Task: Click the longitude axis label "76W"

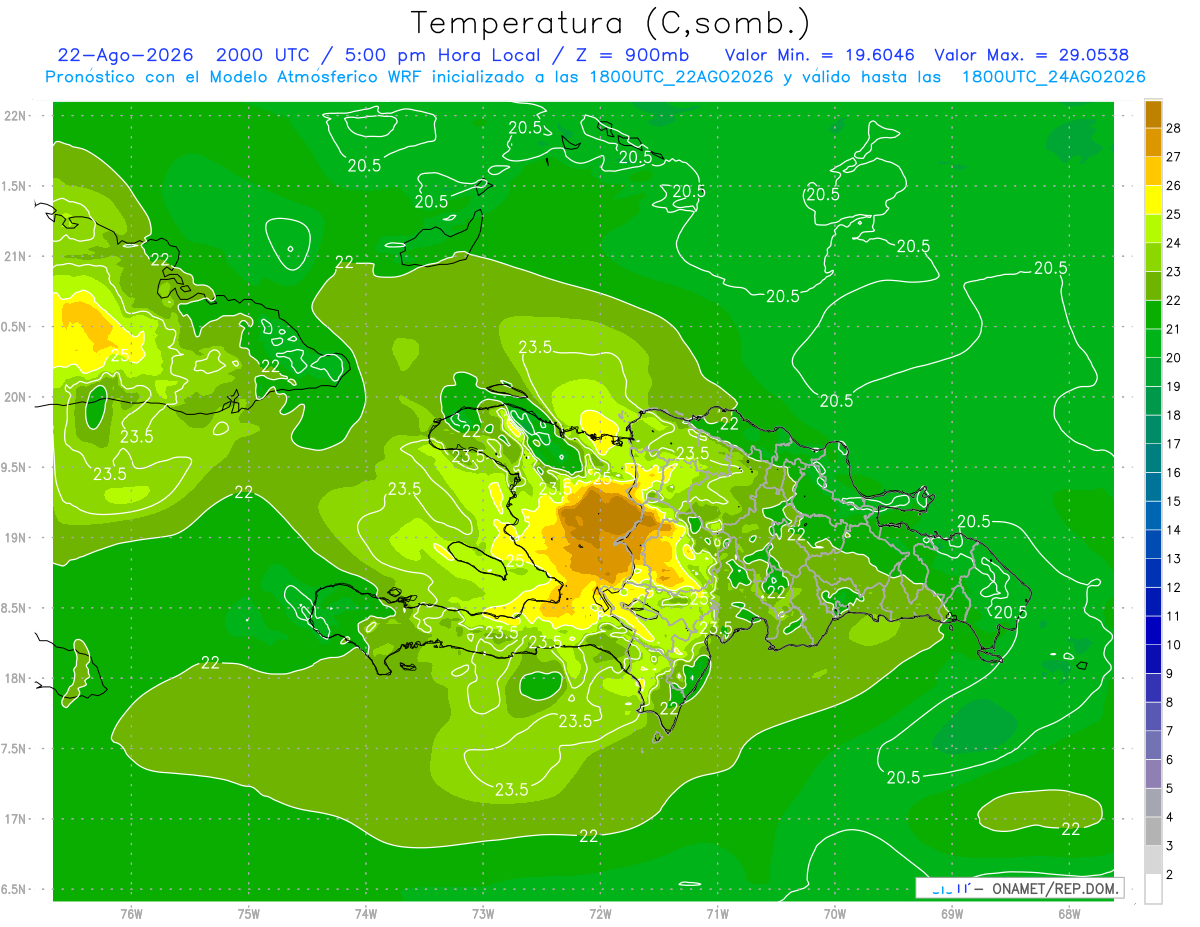Action: point(131,914)
